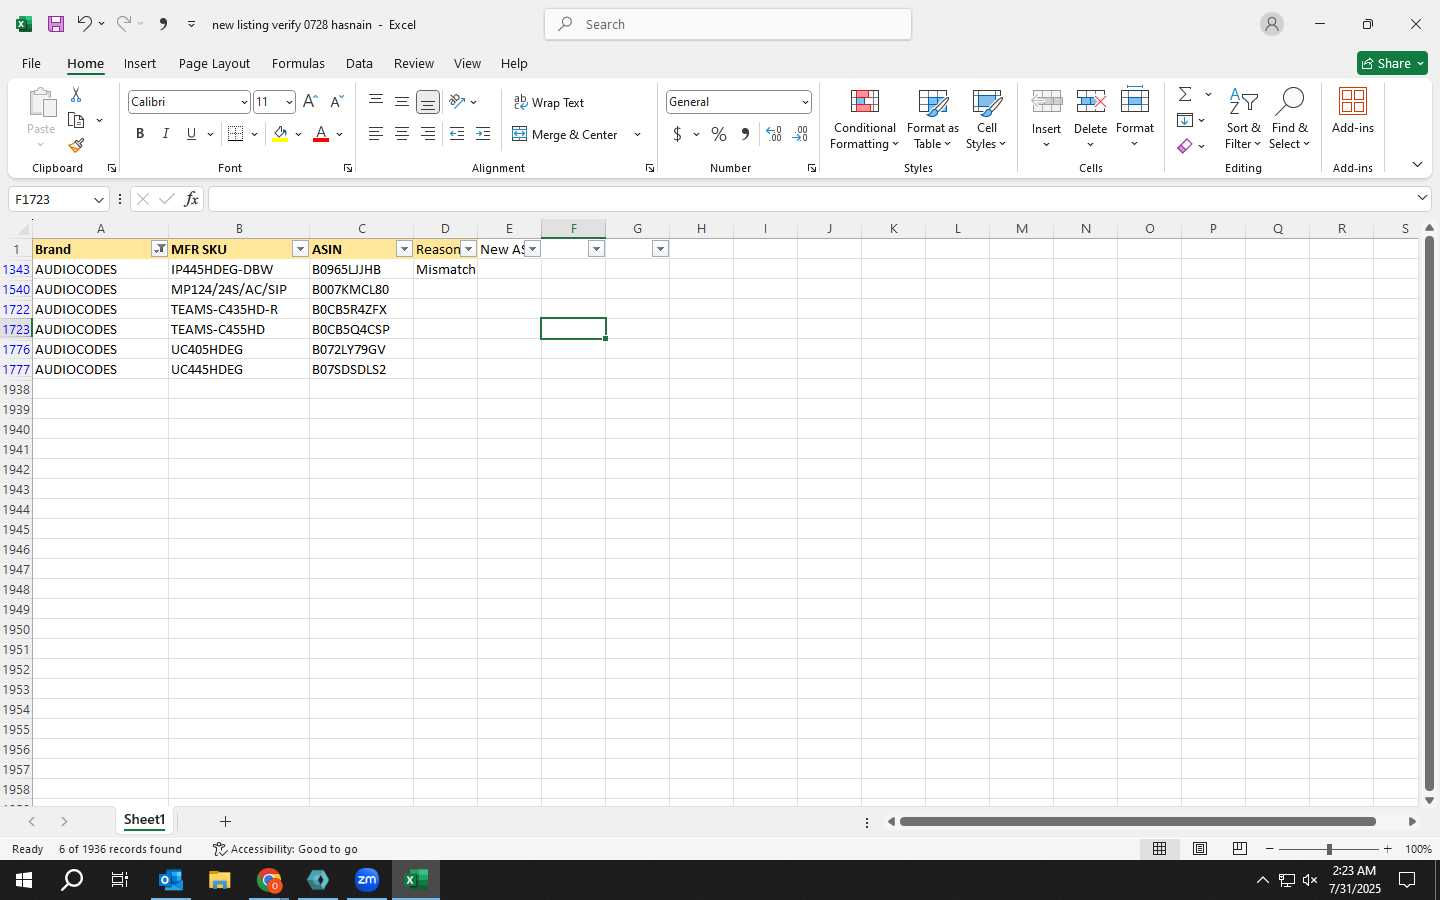Switch to Normal view in status bar

click(x=1159, y=849)
